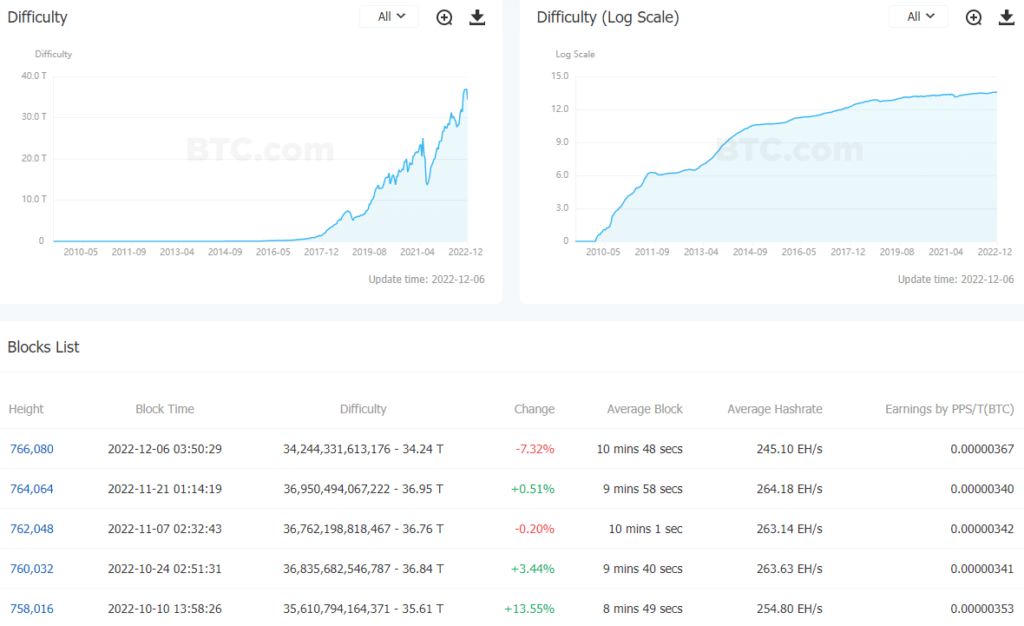The height and width of the screenshot is (626, 1024).
Task: Go to block 762,048 details
Action: click(x=31, y=529)
